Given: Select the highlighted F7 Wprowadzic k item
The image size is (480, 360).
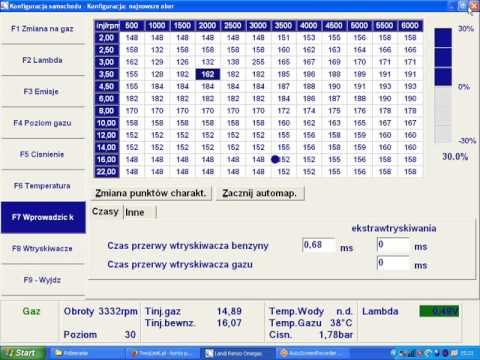Looking at the screenshot, I should click(x=43, y=217).
